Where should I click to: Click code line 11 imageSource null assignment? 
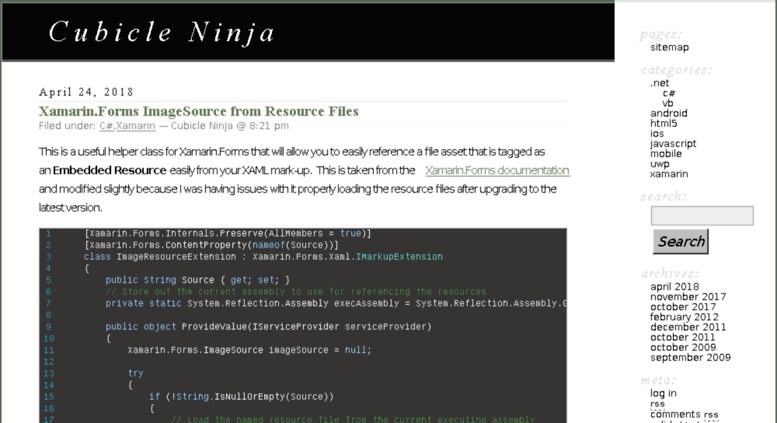[x=249, y=350]
